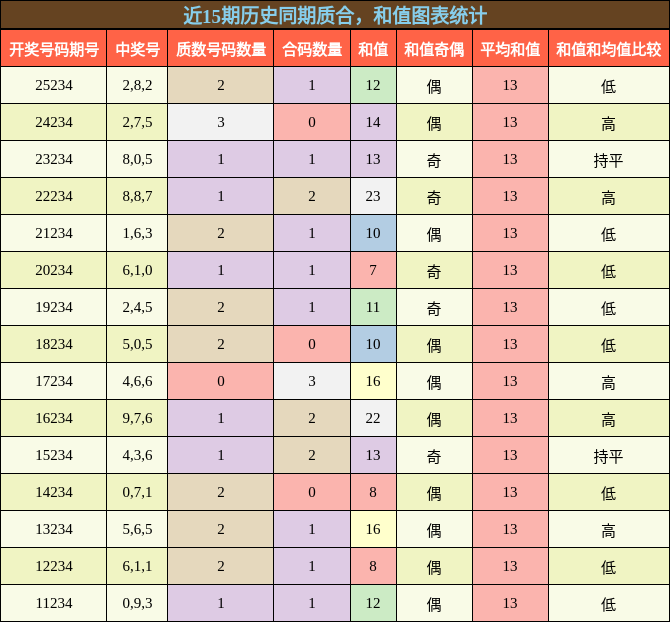Select the 质数号码数量 column header
This screenshot has width=670, height=622.
pos(220,48)
